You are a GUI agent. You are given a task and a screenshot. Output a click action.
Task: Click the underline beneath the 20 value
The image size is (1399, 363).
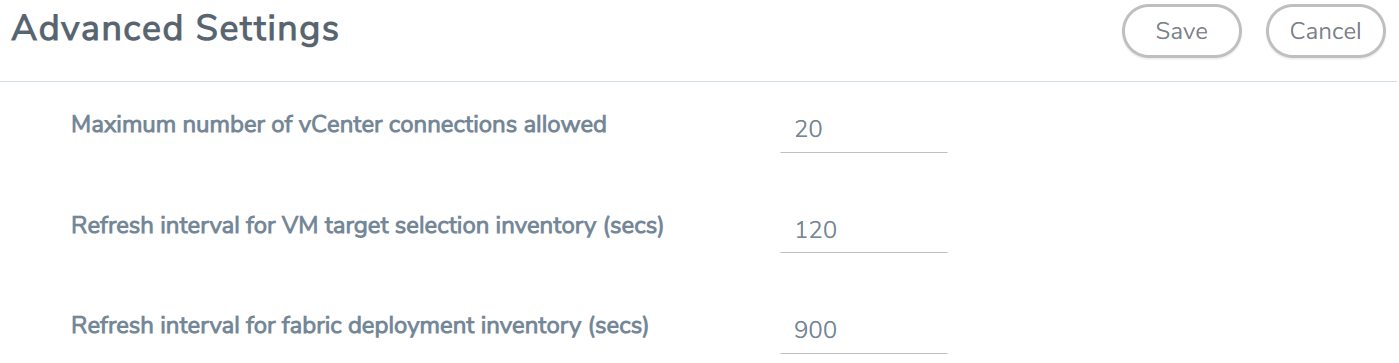[863, 152]
